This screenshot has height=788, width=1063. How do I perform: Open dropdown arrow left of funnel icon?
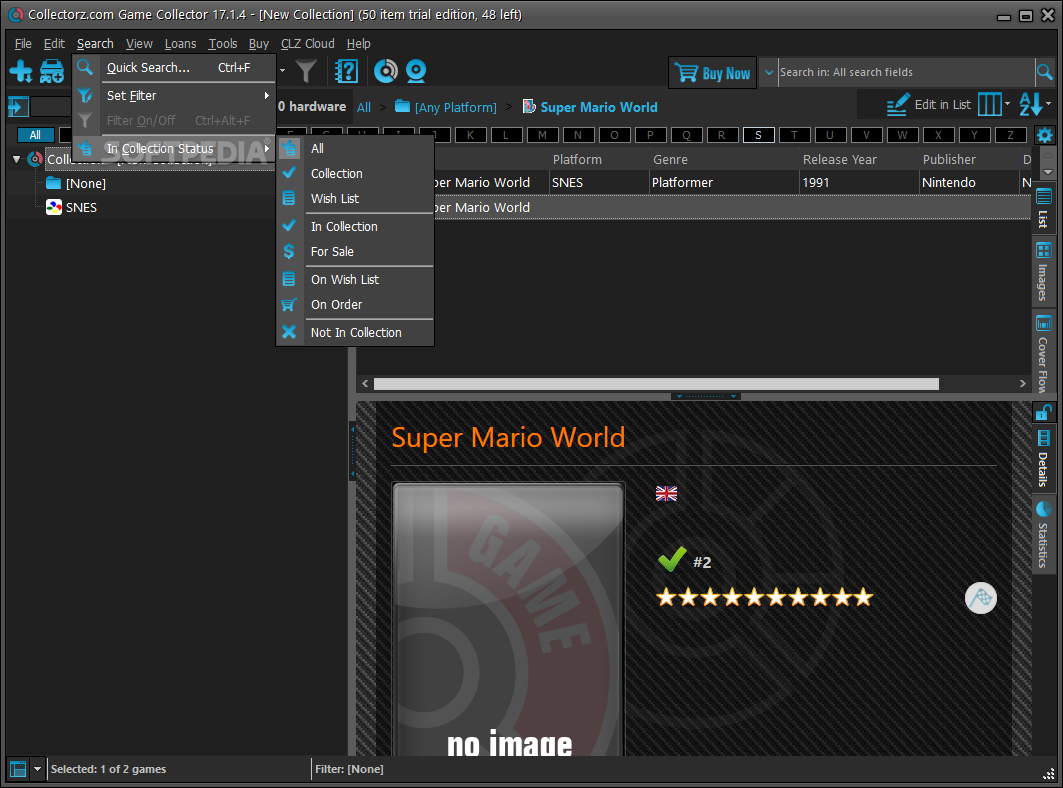(x=282, y=71)
